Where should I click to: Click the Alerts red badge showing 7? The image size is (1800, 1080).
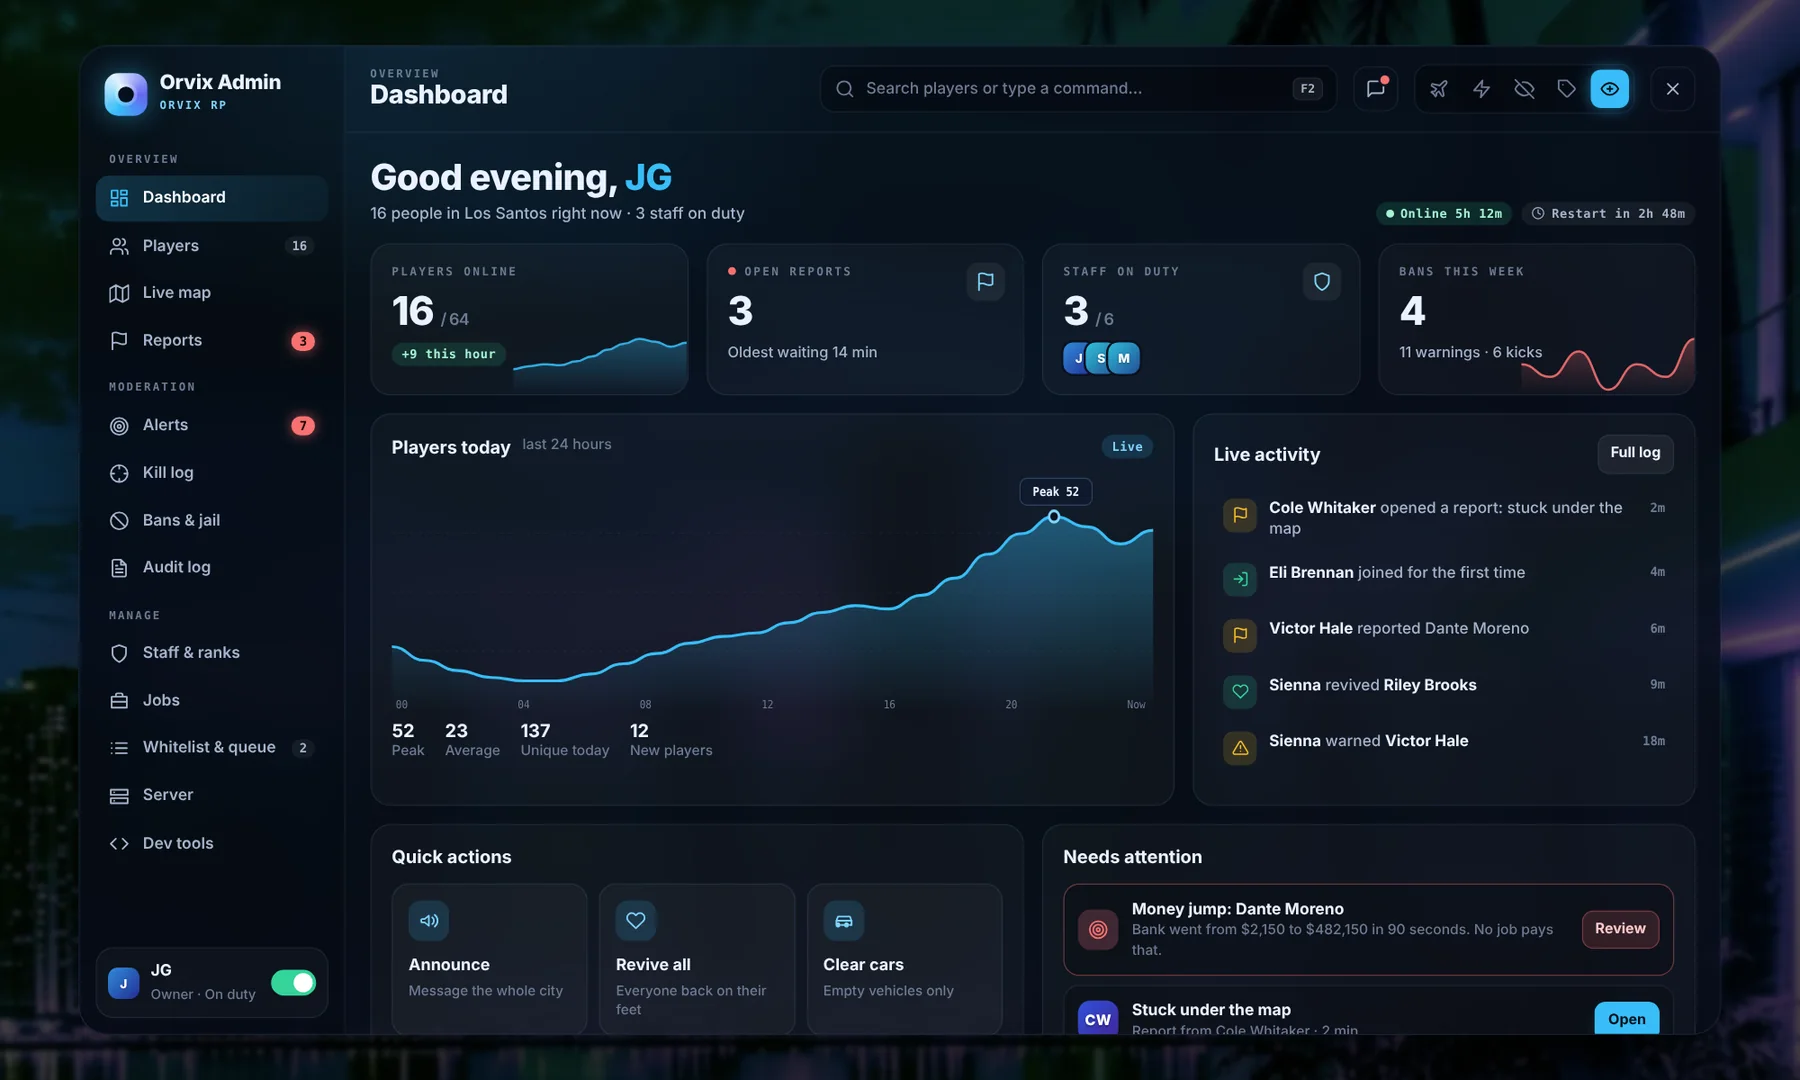303,426
